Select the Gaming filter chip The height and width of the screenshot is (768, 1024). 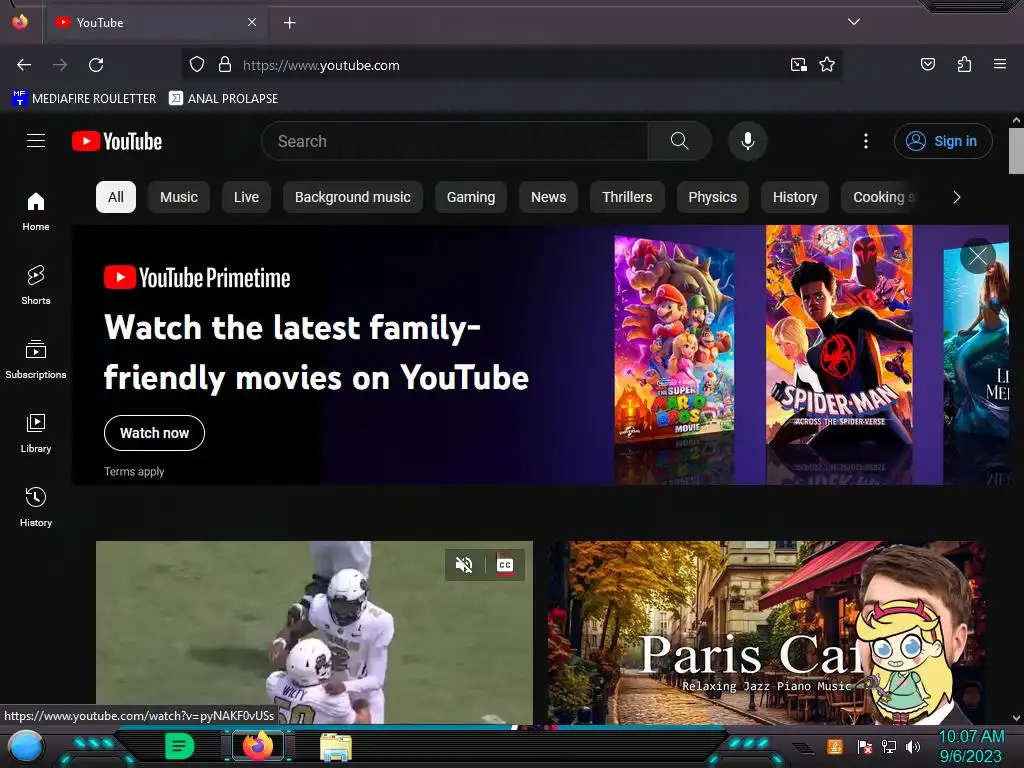pyautogui.click(x=471, y=197)
